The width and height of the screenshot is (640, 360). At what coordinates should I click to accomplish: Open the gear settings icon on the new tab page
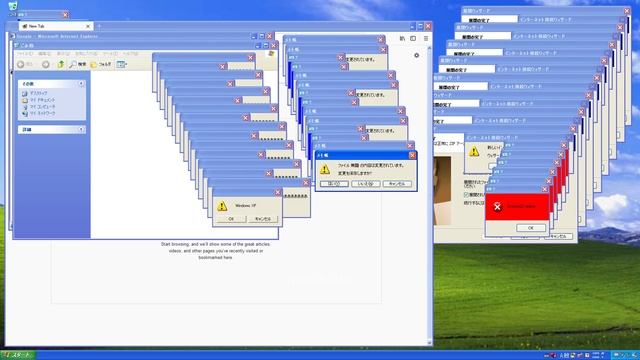click(x=416, y=55)
